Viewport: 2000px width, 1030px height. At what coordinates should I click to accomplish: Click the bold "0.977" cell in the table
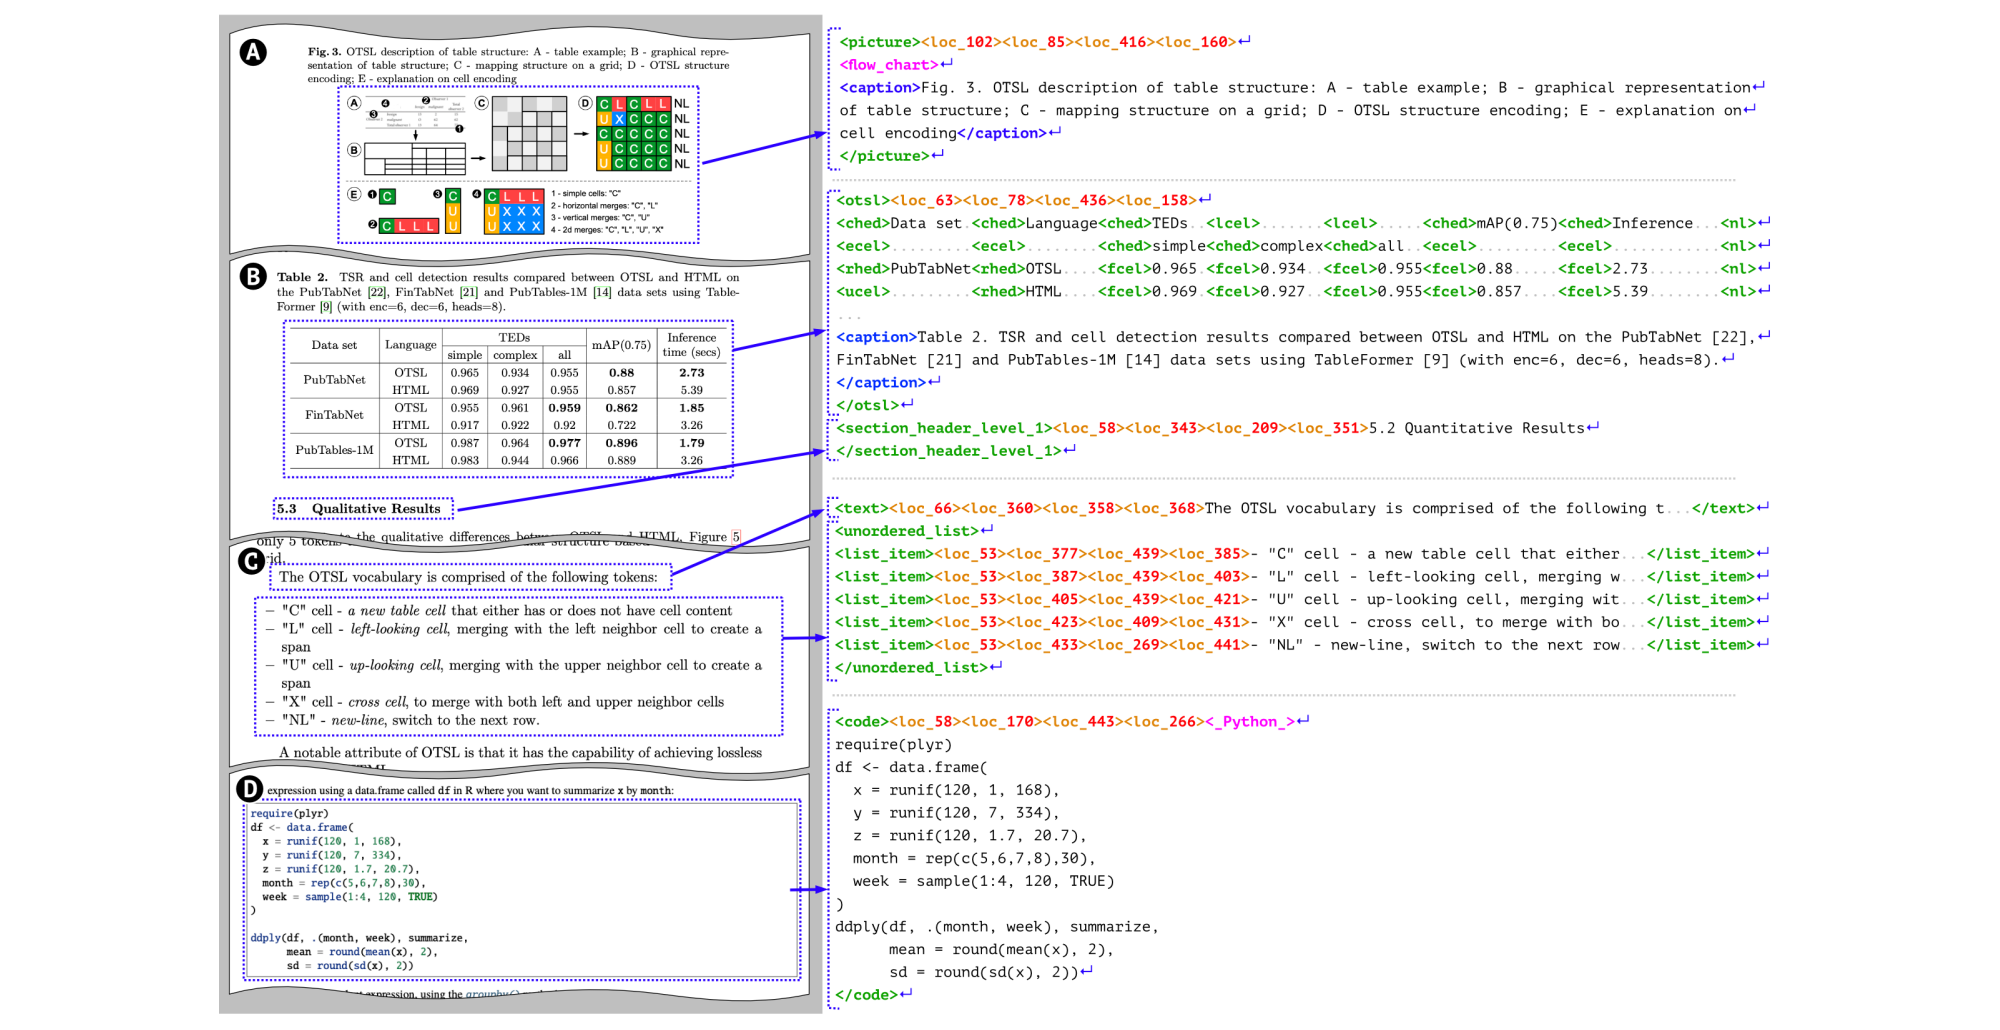pos(564,443)
